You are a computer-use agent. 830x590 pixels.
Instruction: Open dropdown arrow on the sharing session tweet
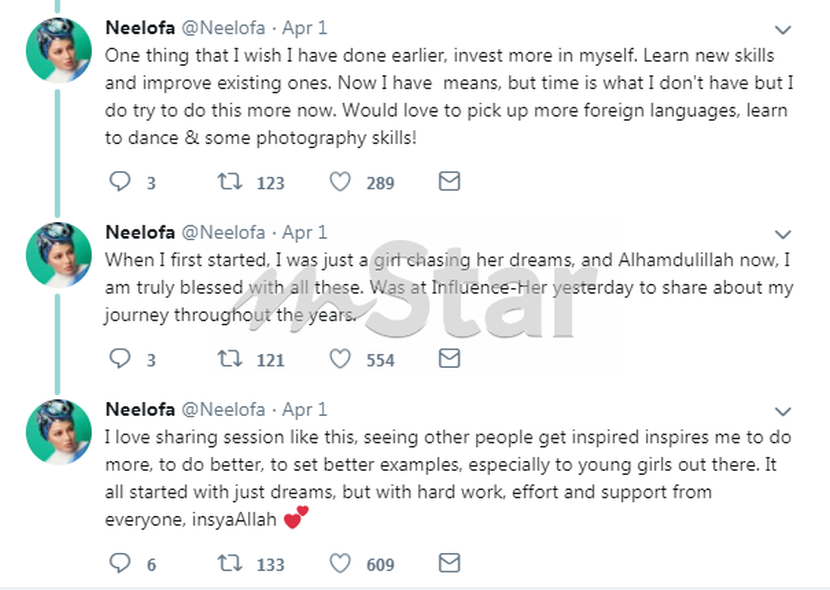[784, 412]
